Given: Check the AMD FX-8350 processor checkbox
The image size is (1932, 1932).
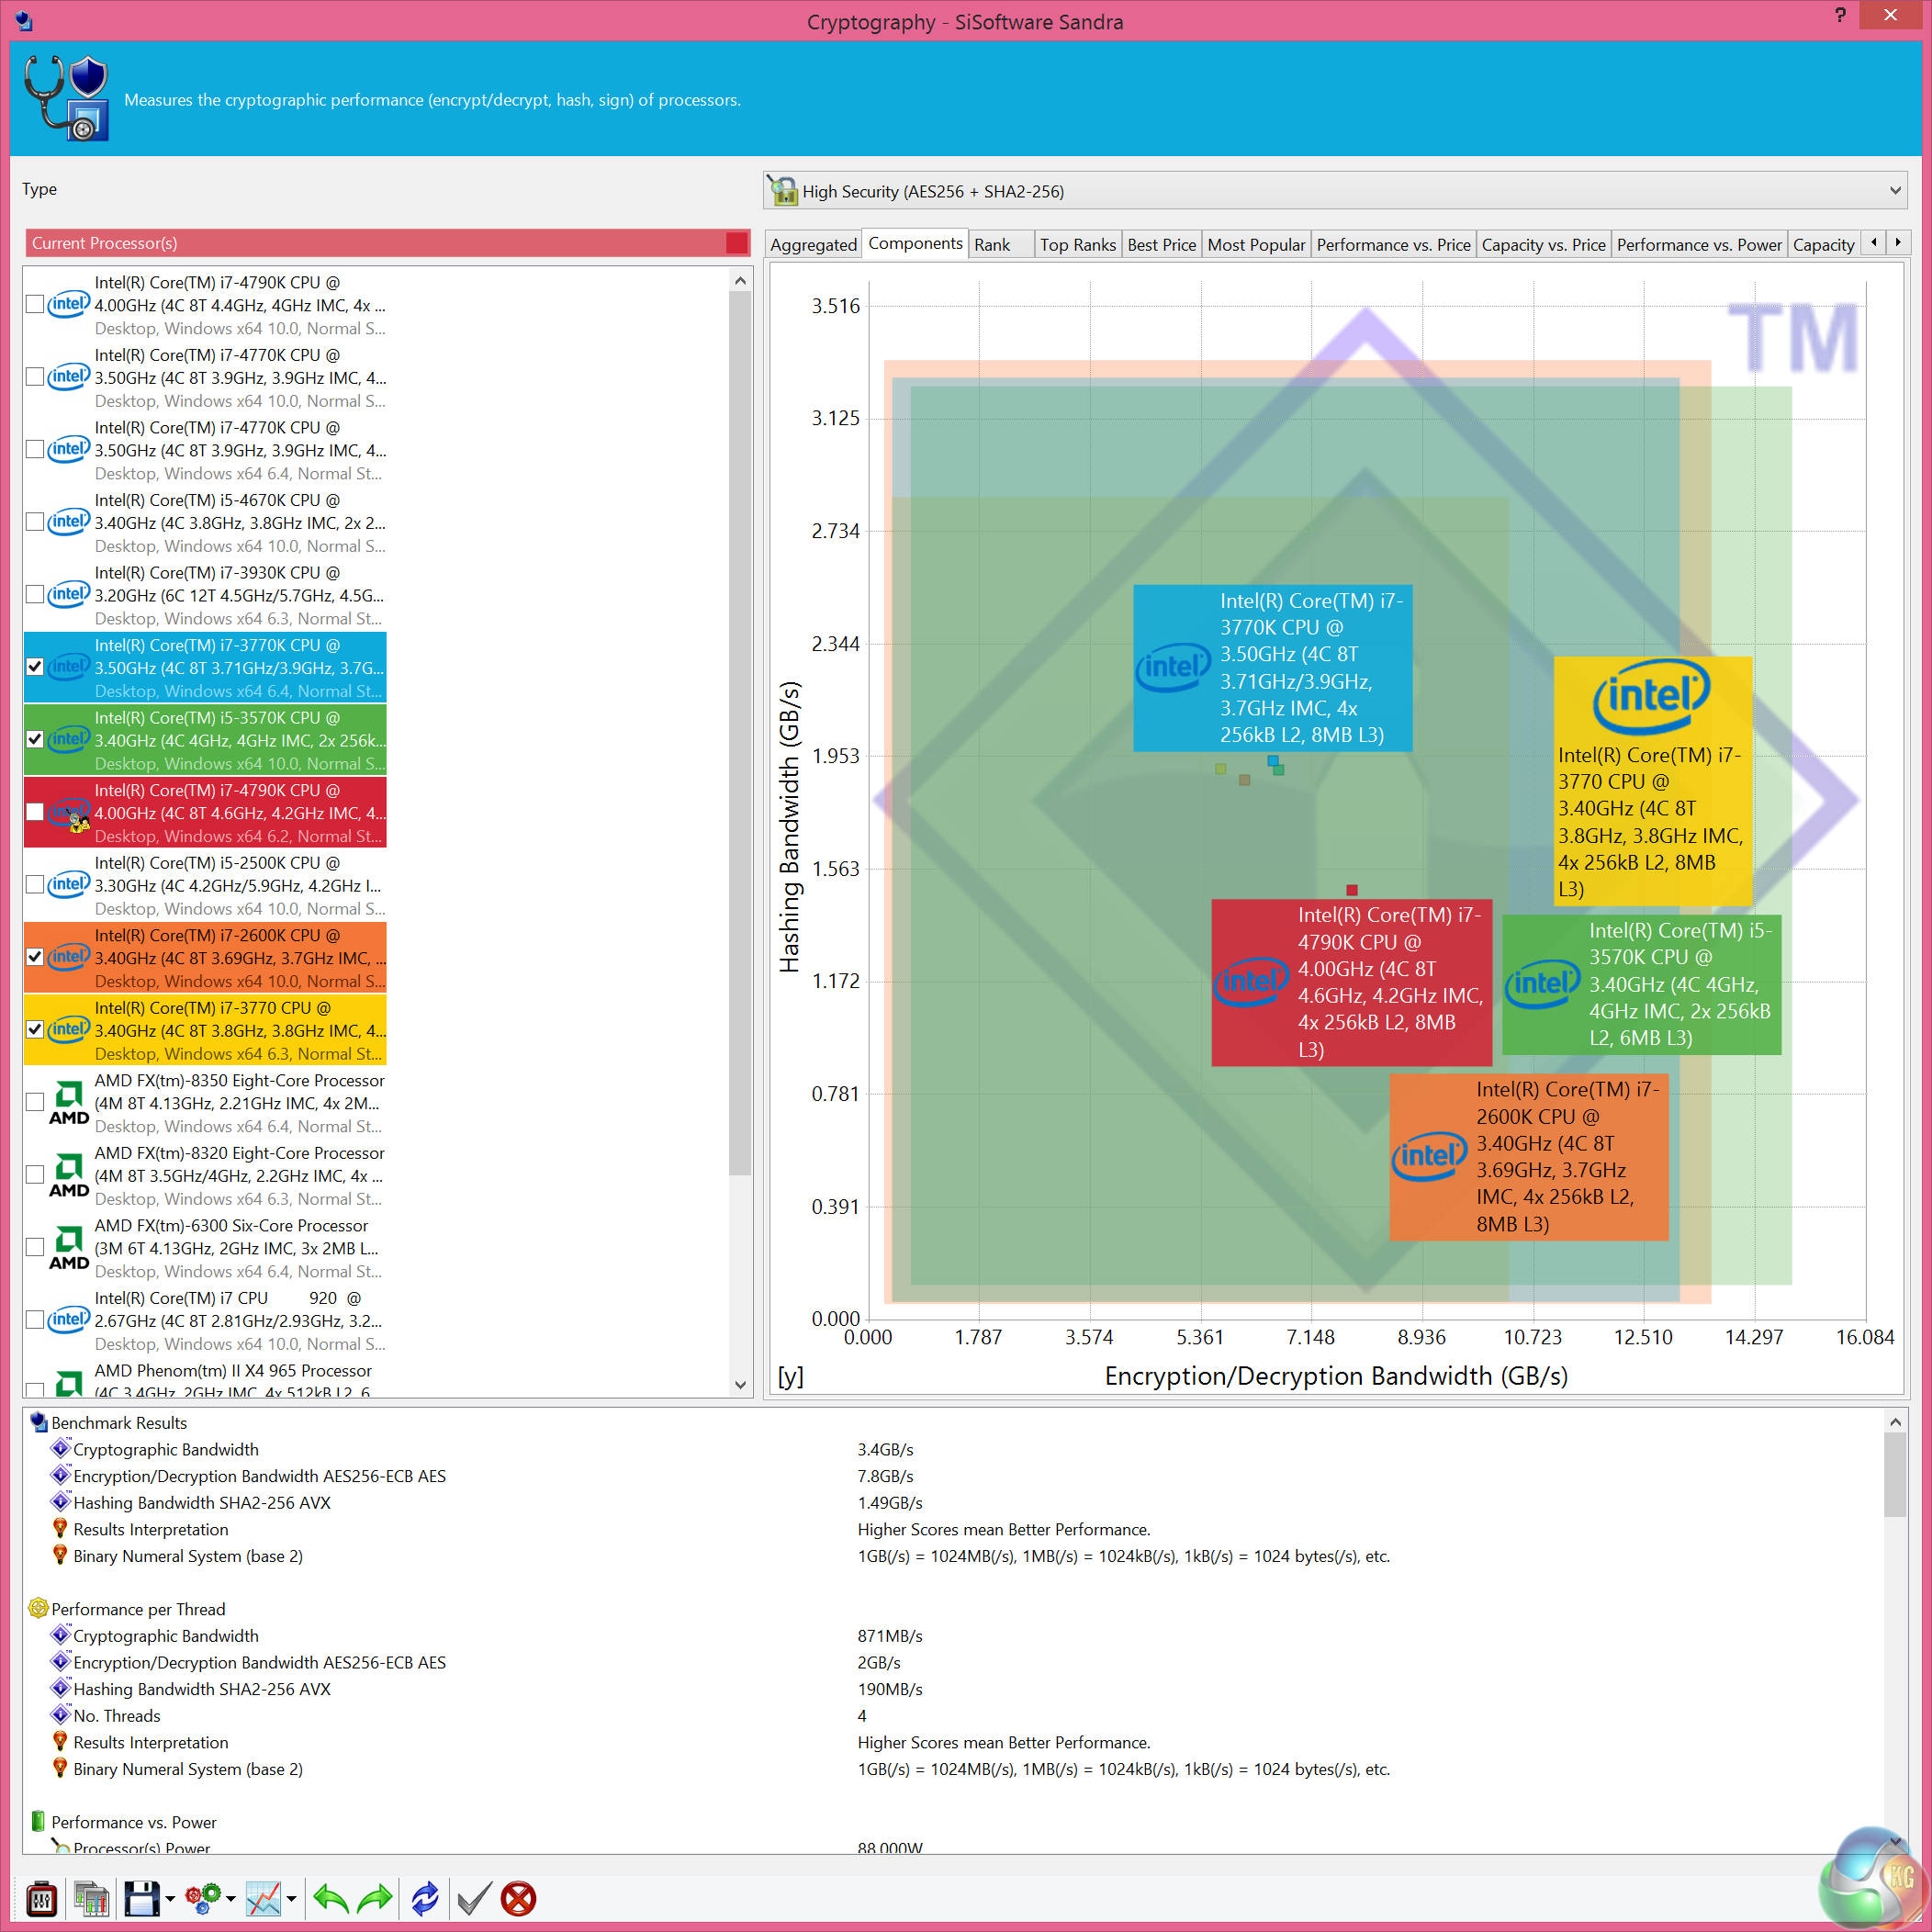Looking at the screenshot, I should [35, 1102].
